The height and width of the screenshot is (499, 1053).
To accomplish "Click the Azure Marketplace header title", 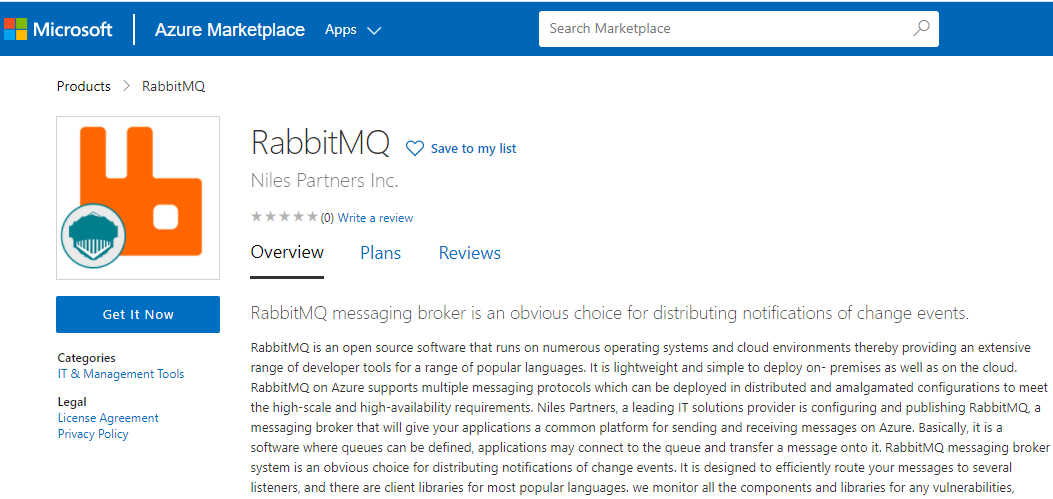I will 230,30.
